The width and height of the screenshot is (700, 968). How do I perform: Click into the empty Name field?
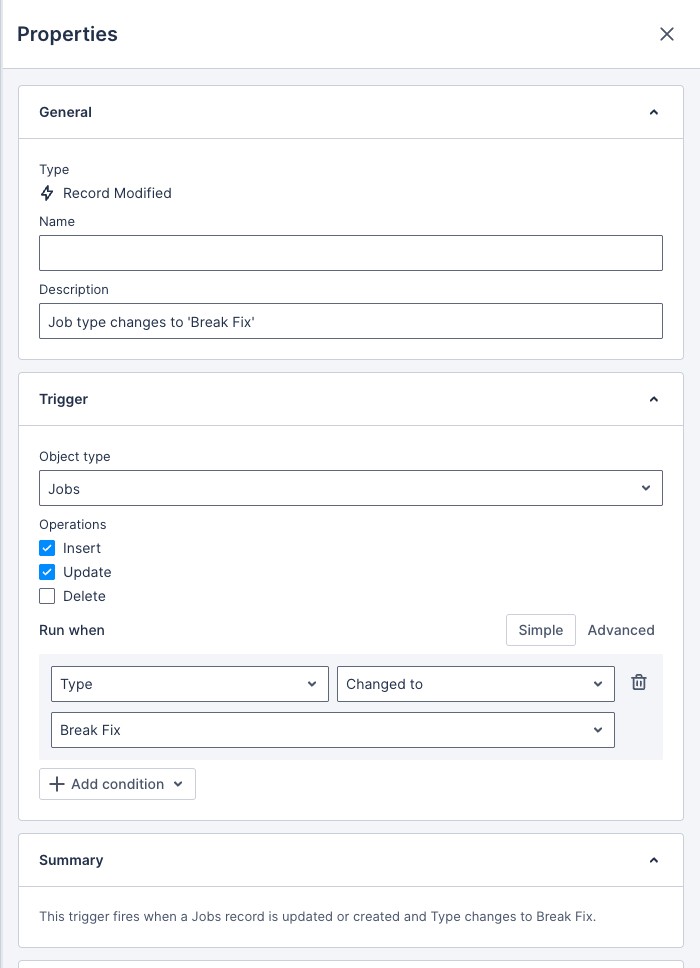point(351,253)
